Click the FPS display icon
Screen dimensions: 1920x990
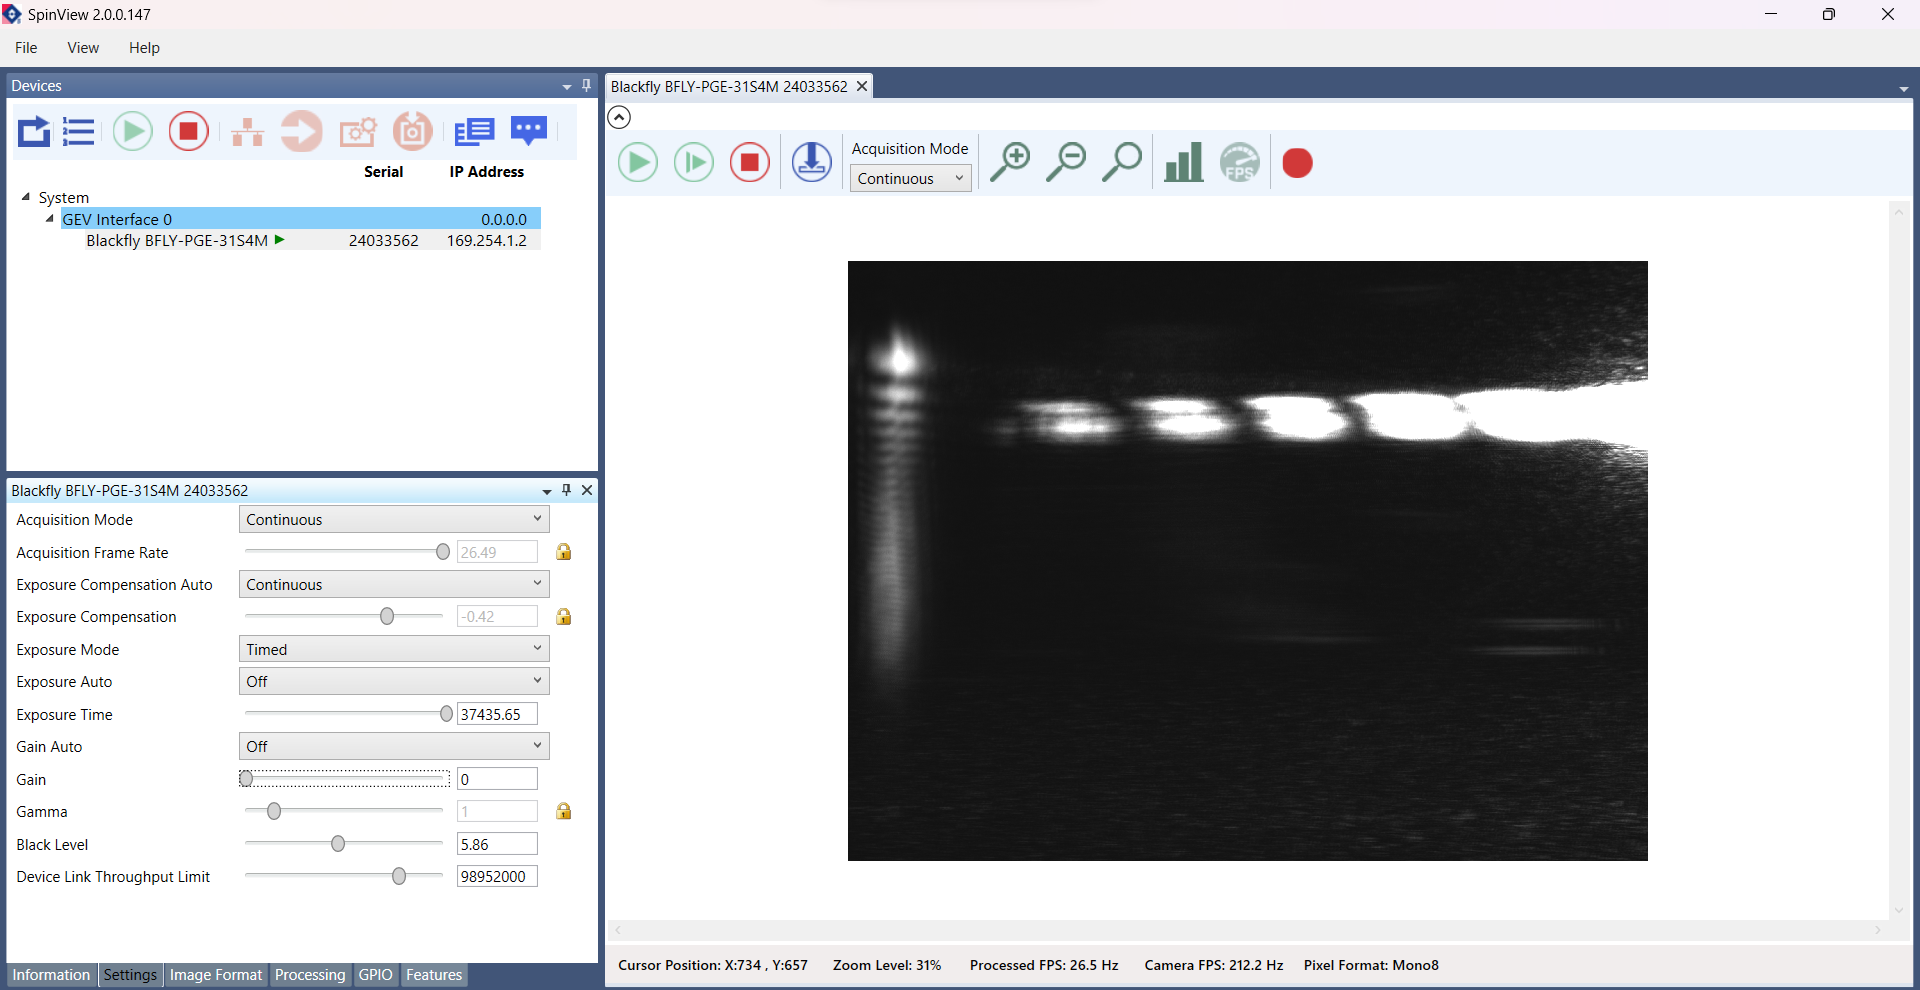pos(1240,162)
